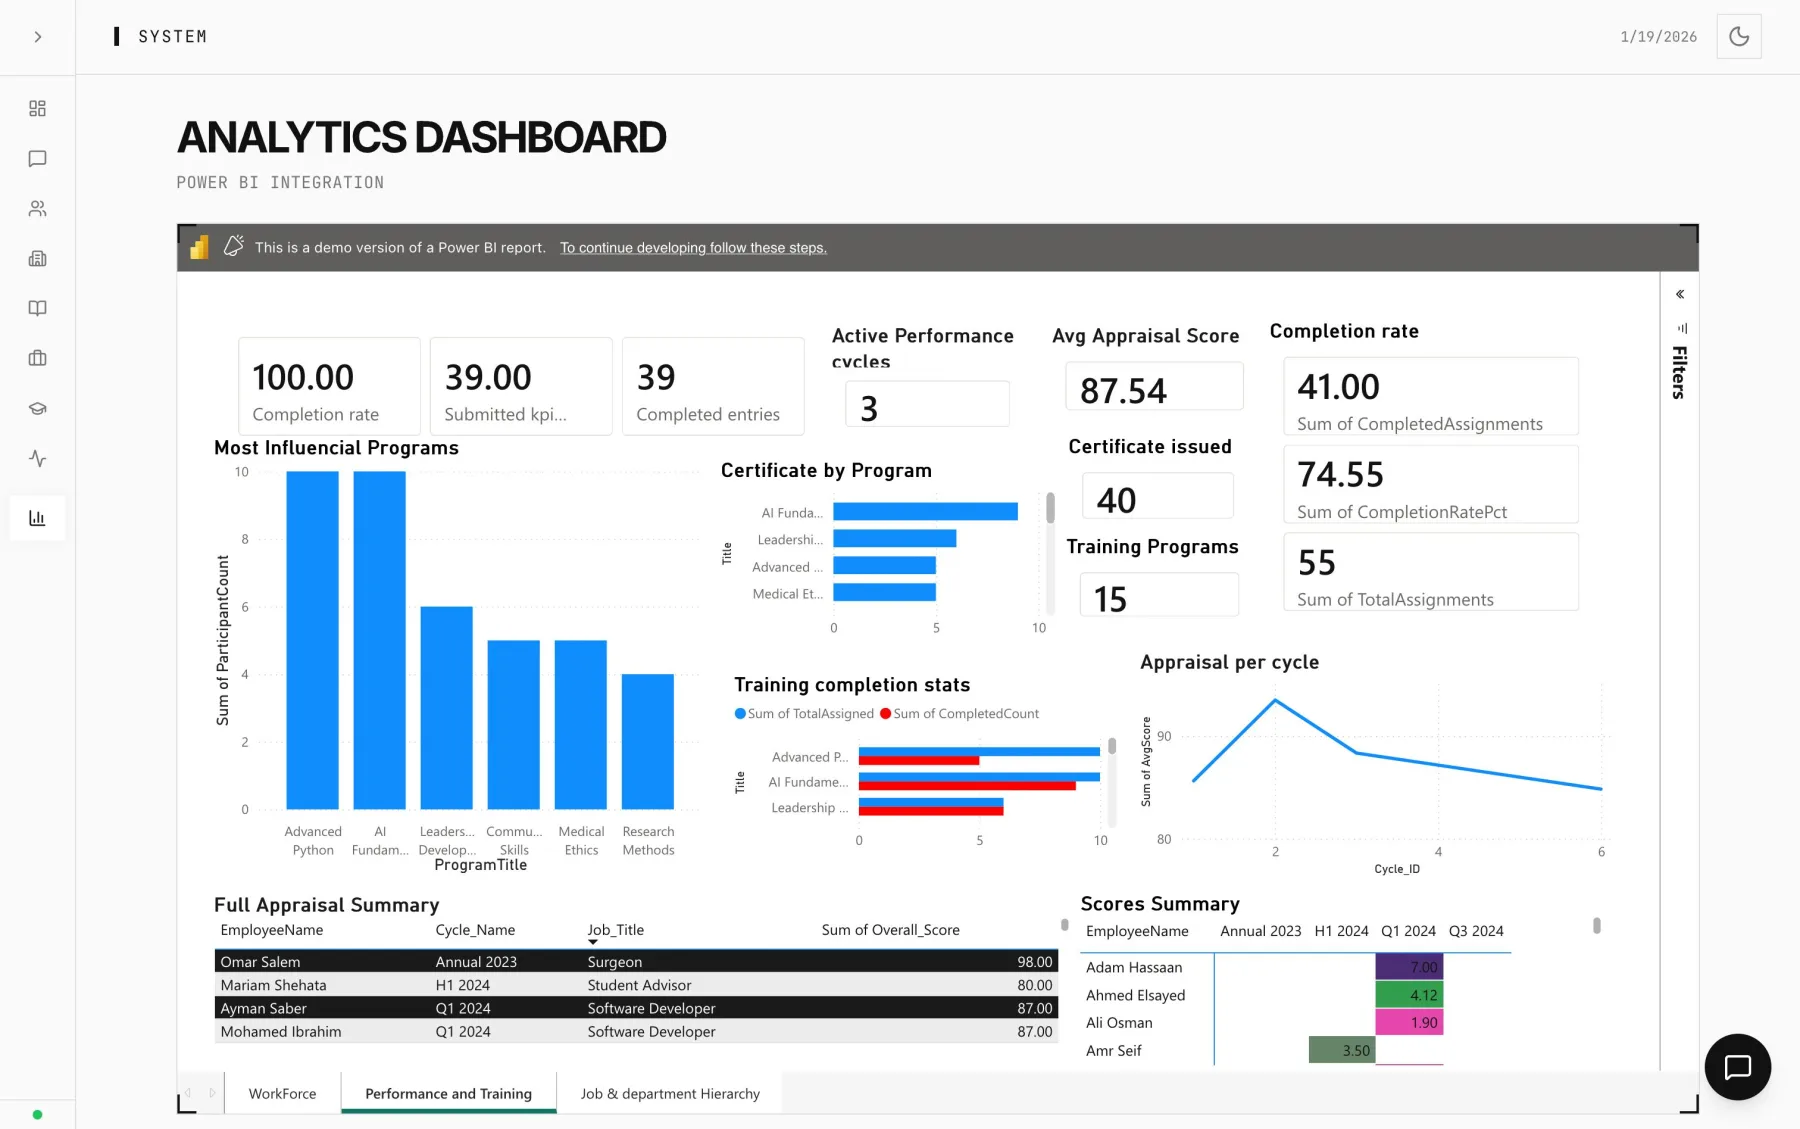Image resolution: width=1800 pixels, height=1129 pixels.
Task: Click the Sum of CompletedAssignments 41.00 card
Action: click(x=1431, y=396)
